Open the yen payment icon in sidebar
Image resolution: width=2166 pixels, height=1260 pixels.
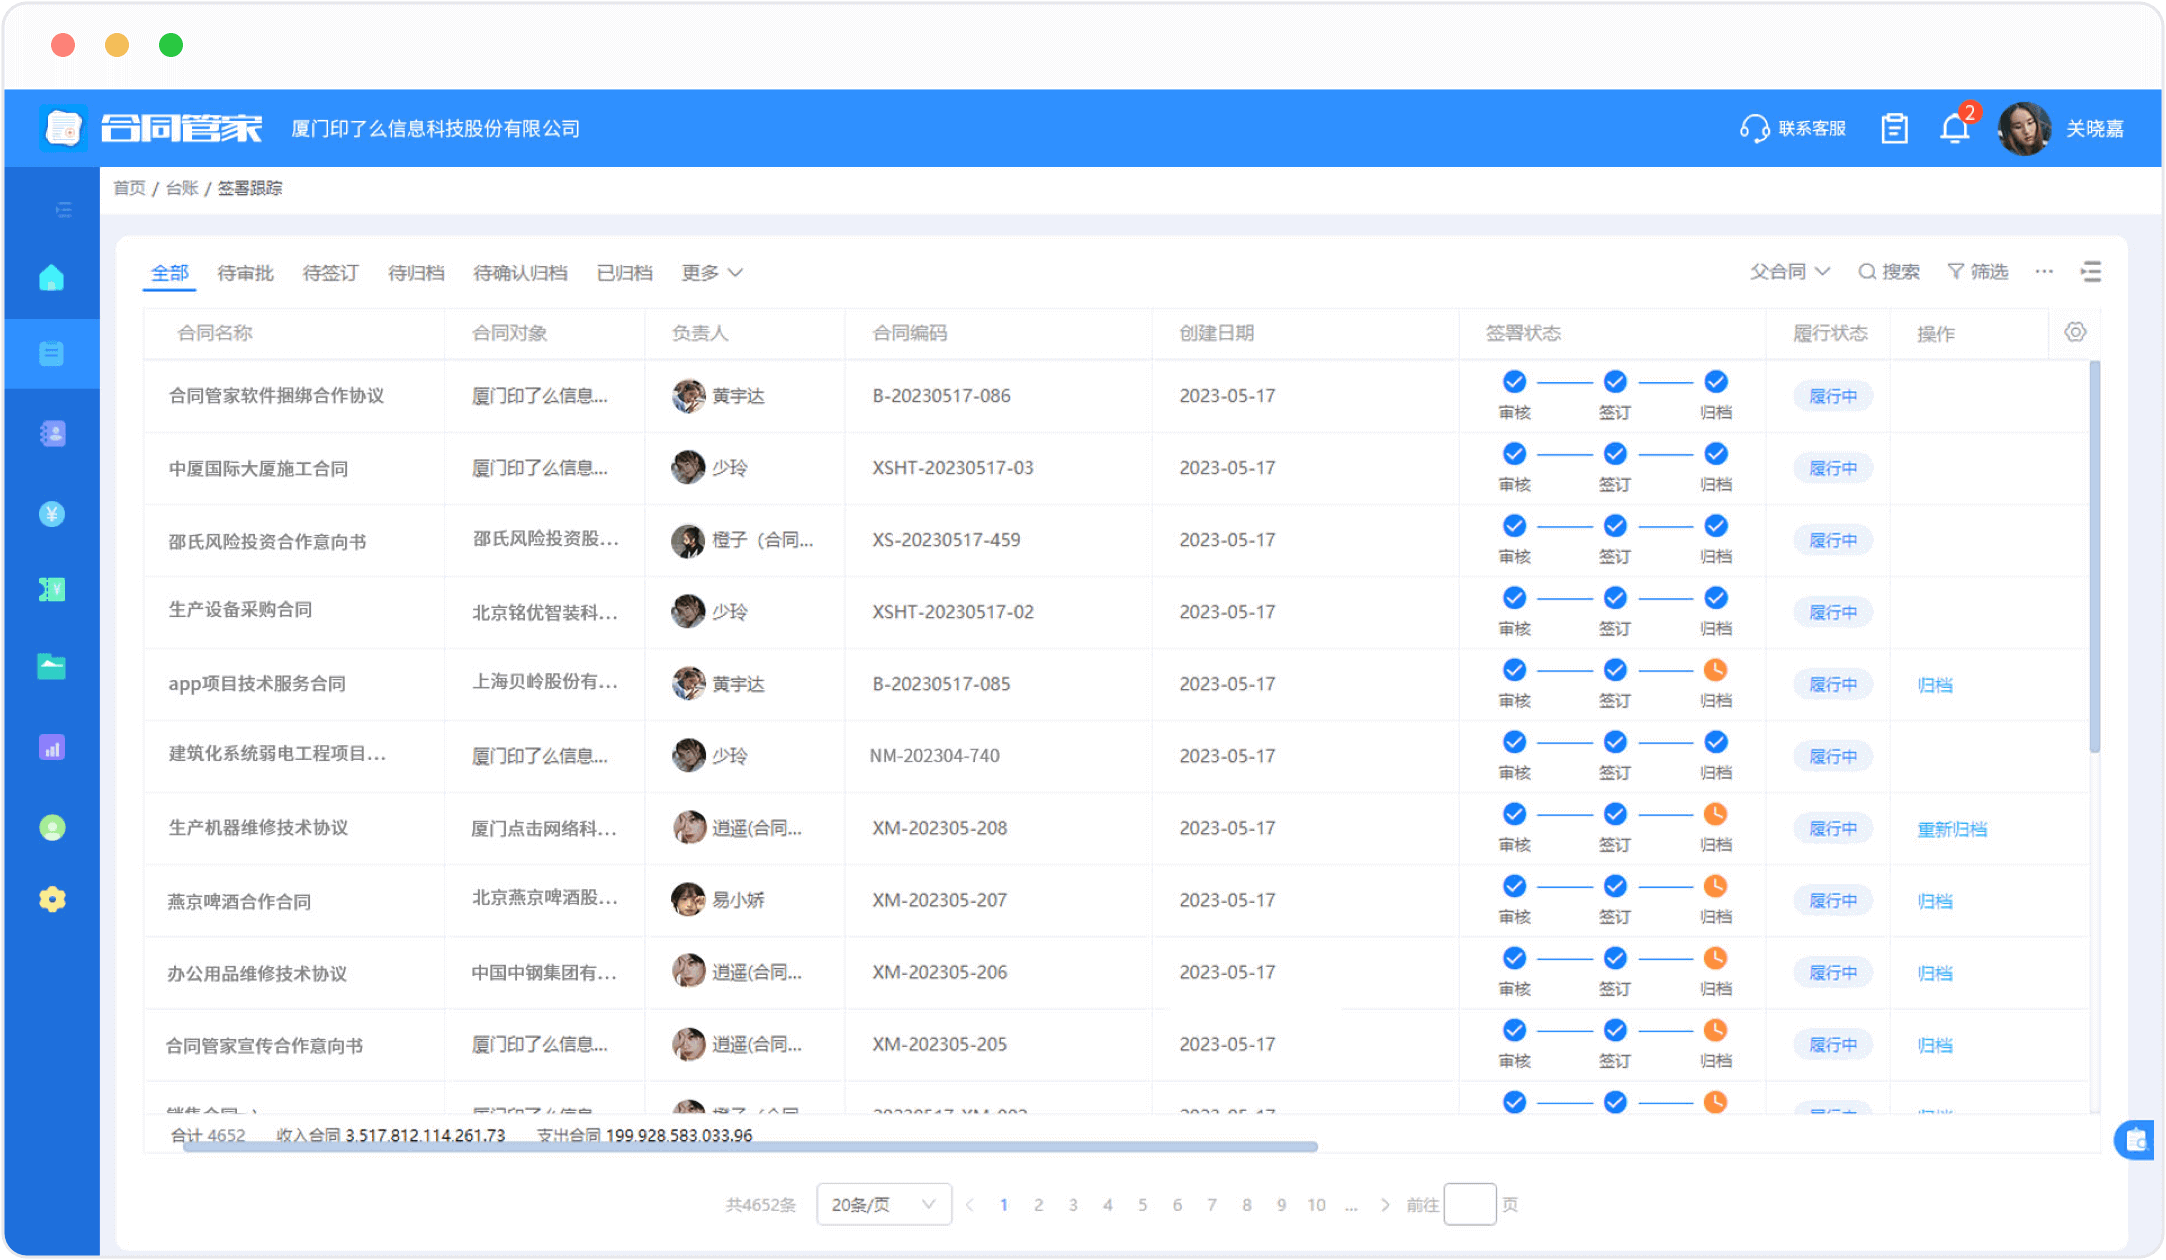52,514
